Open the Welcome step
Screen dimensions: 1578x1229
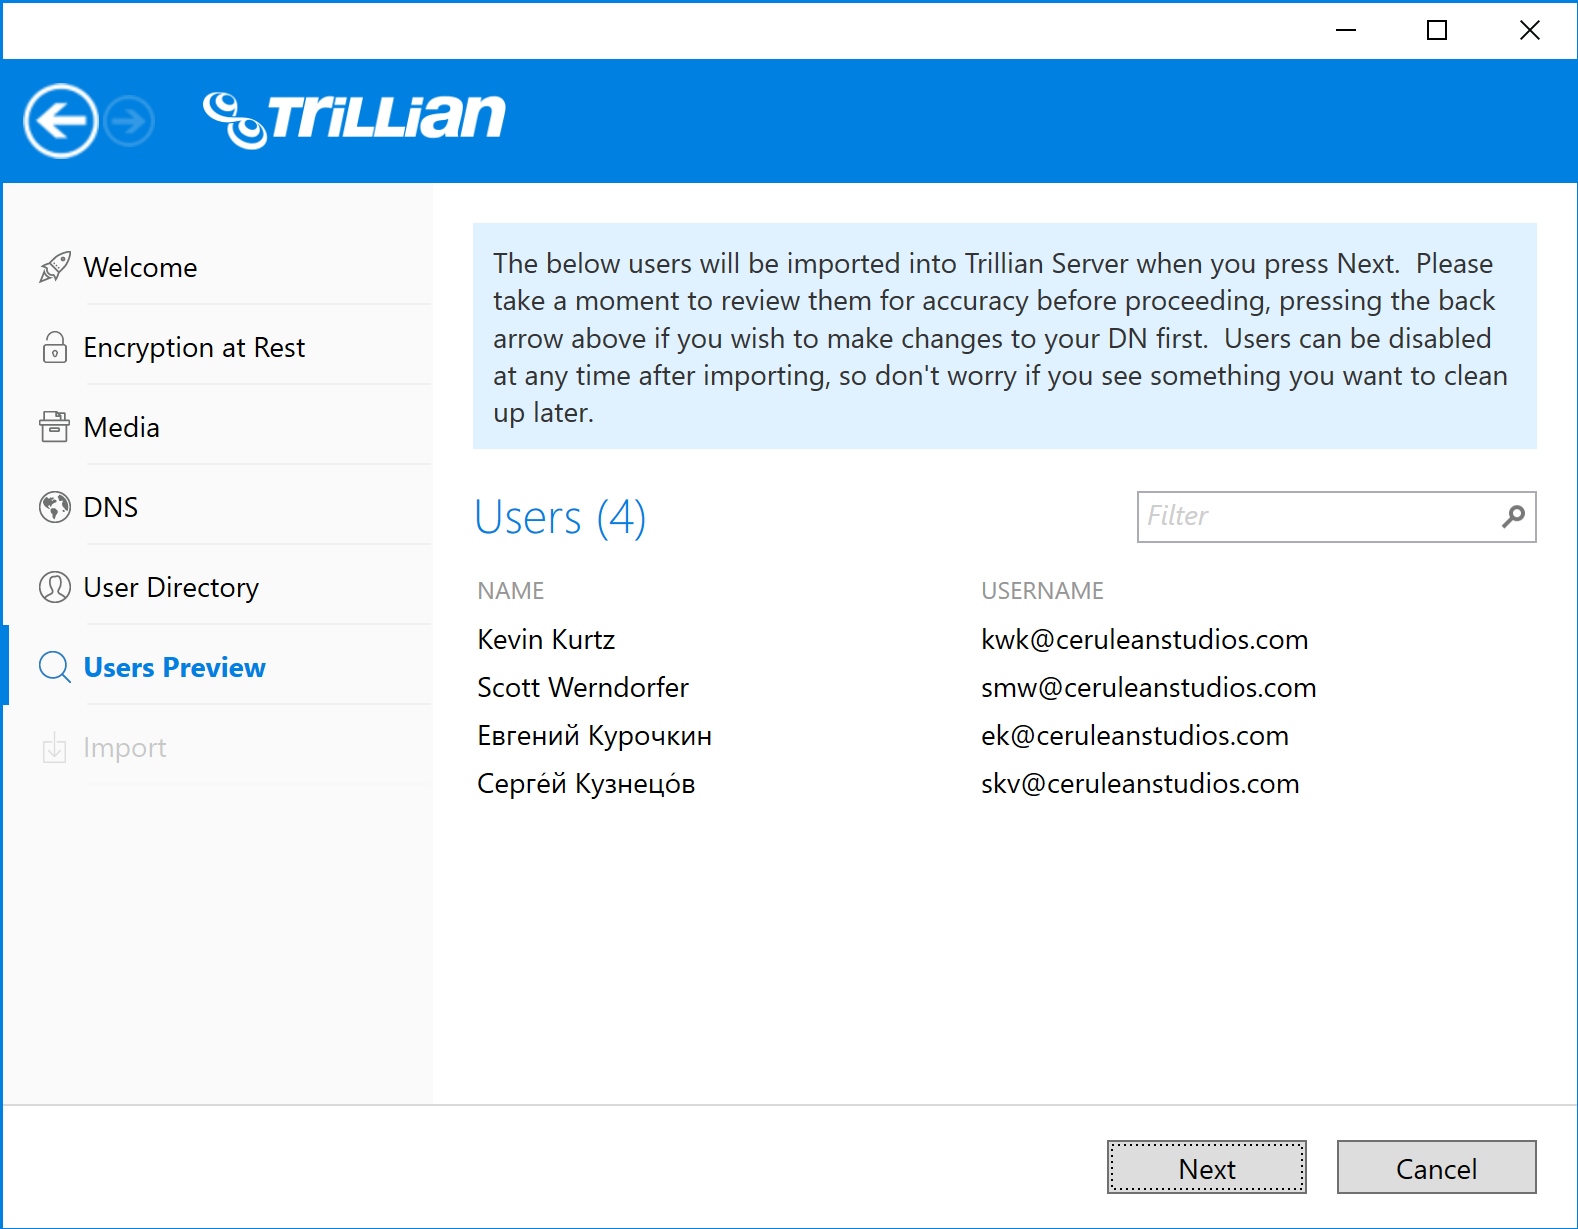pos(140,267)
